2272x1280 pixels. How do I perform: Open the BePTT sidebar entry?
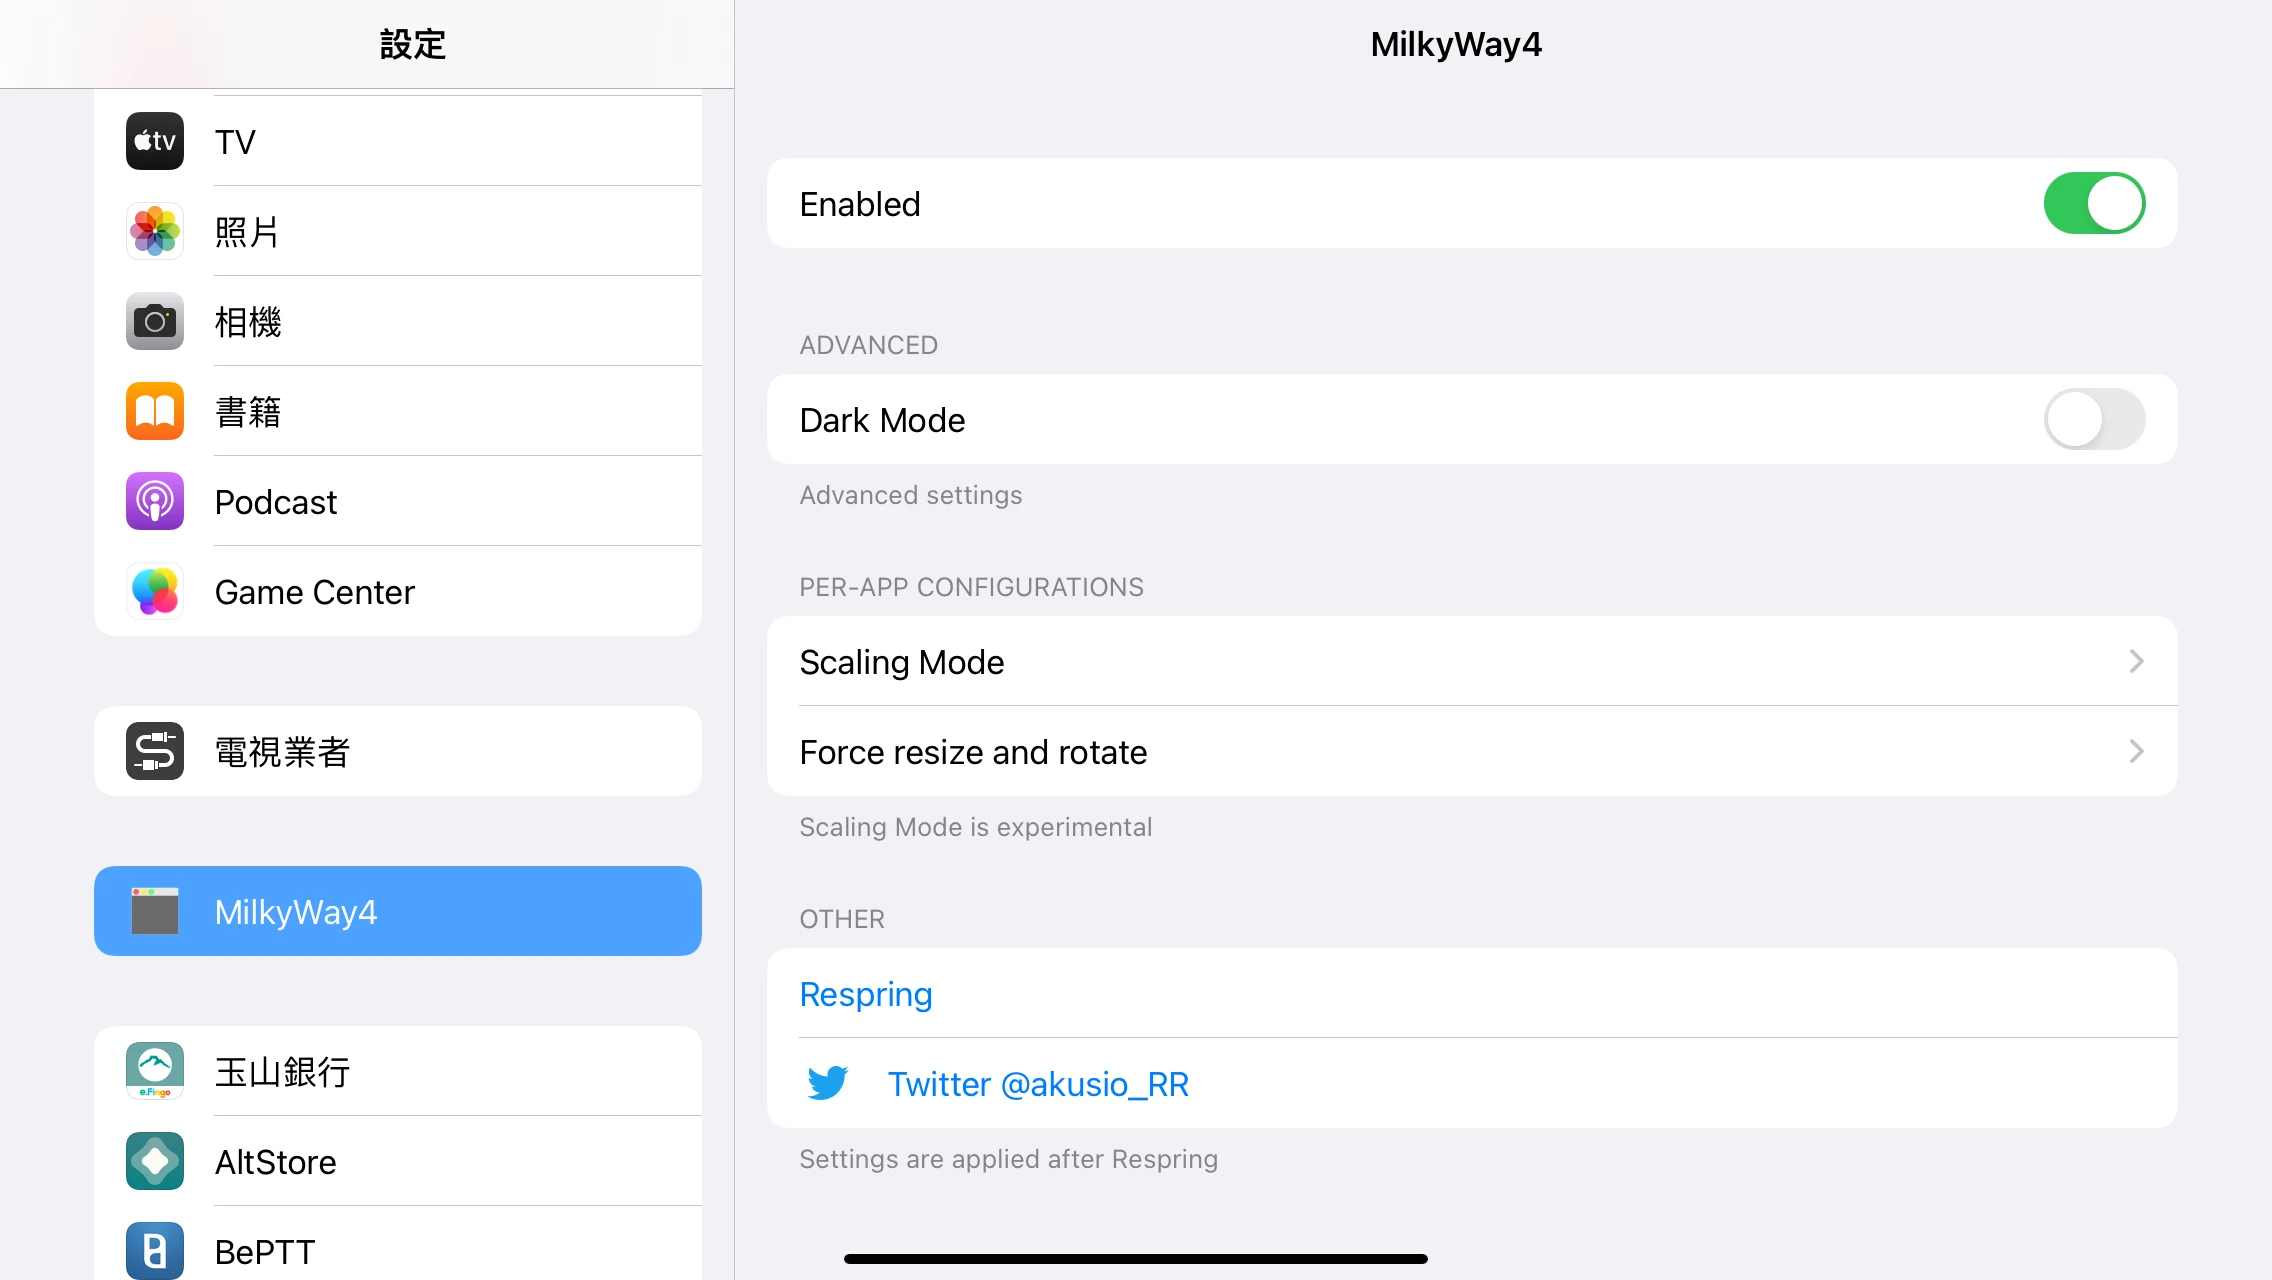coord(398,1250)
